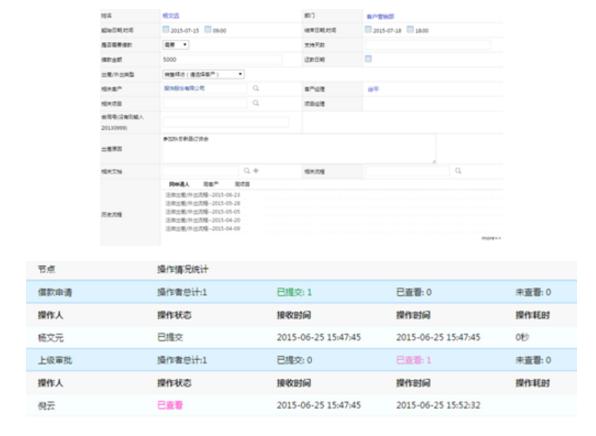
Task: Click the pink 已查看 status in last row
Action: click(170, 405)
